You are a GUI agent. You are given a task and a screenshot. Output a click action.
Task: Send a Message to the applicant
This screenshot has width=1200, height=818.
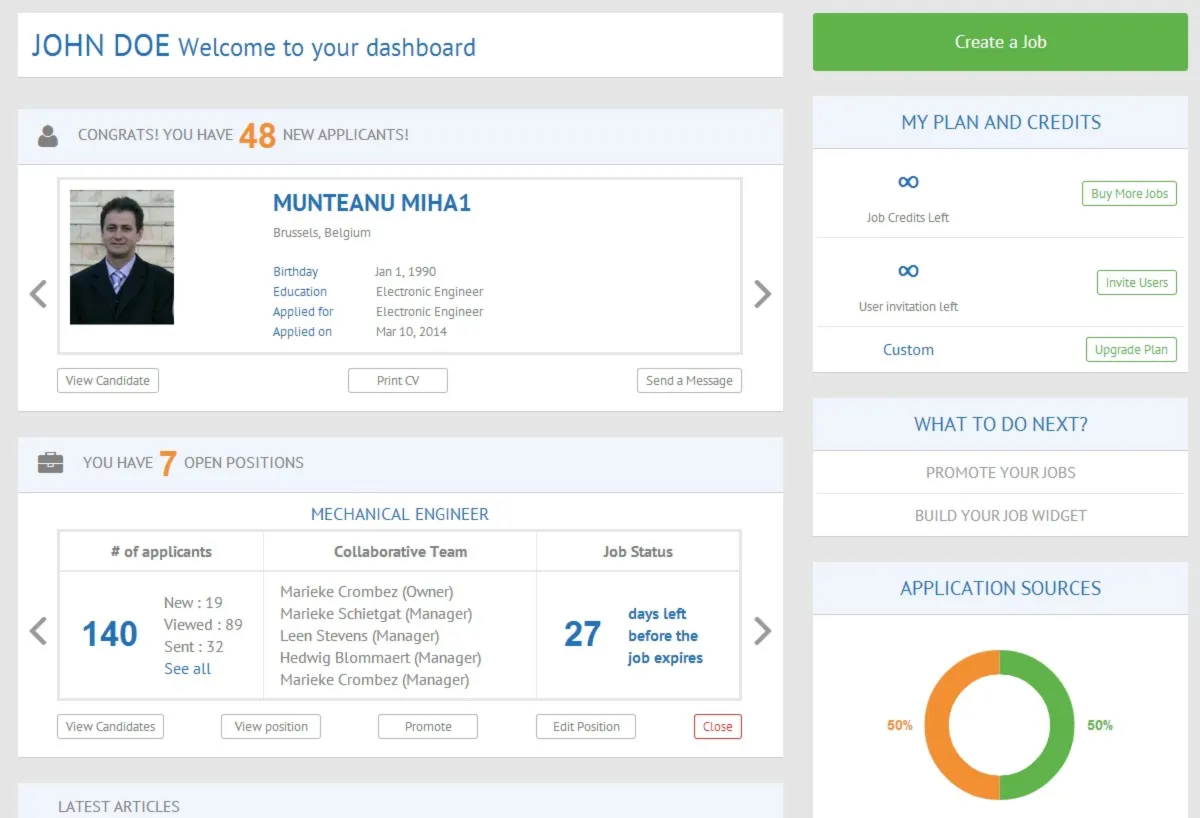click(689, 380)
